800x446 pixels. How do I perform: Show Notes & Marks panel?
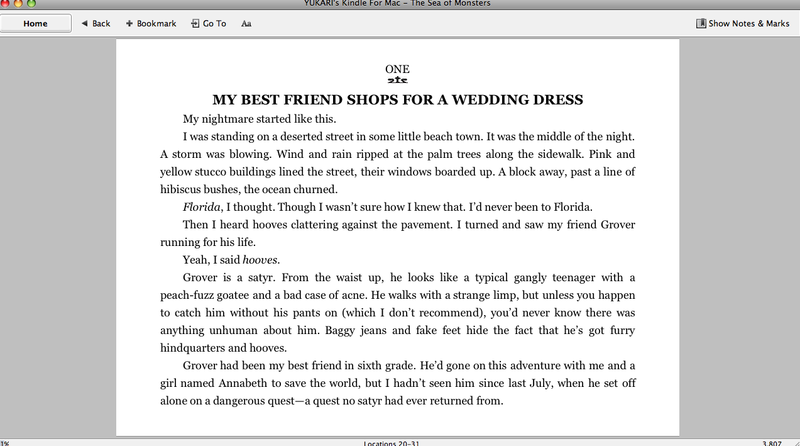(x=742, y=23)
